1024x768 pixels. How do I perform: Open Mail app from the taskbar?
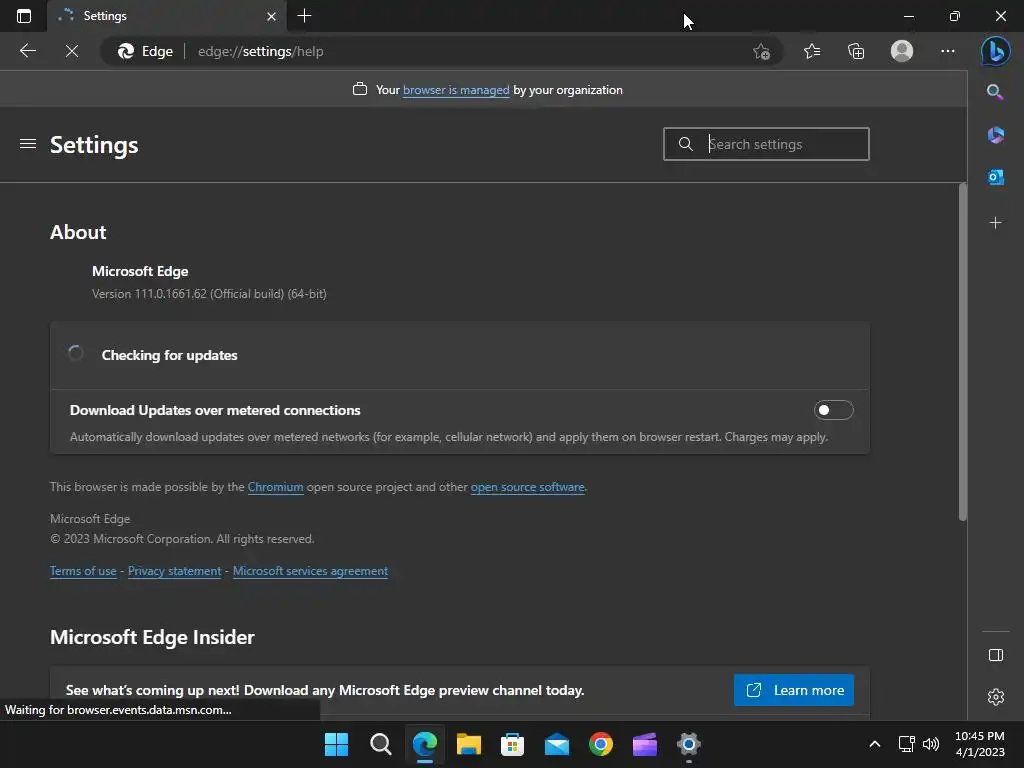click(x=556, y=744)
